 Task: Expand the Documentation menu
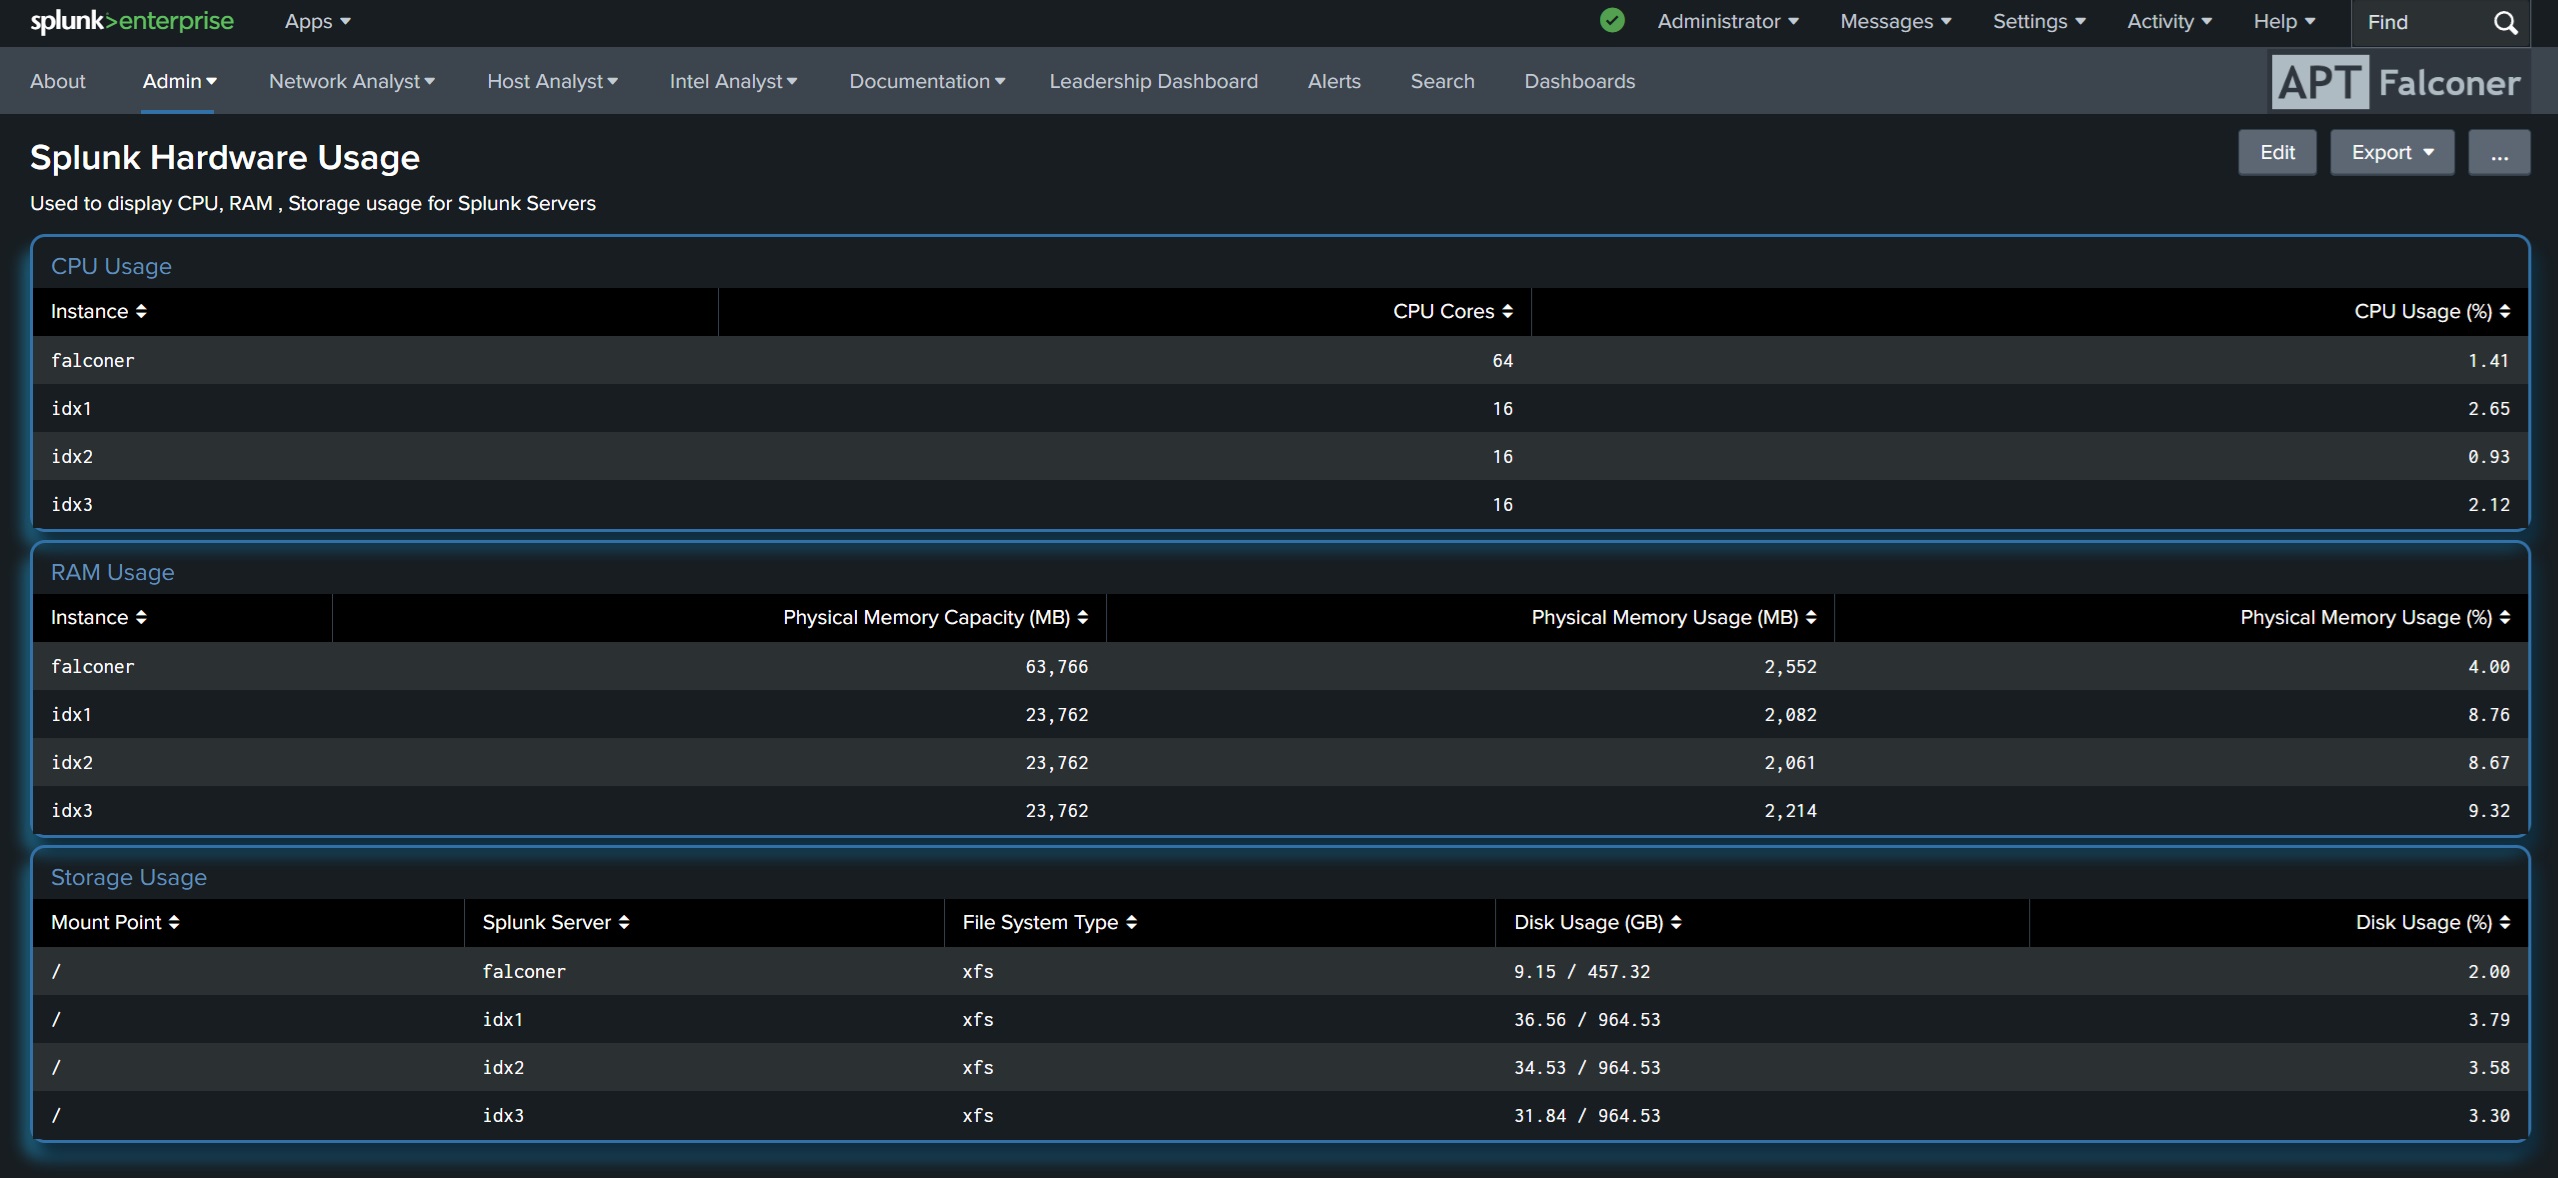pyautogui.click(x=927, y=82)
